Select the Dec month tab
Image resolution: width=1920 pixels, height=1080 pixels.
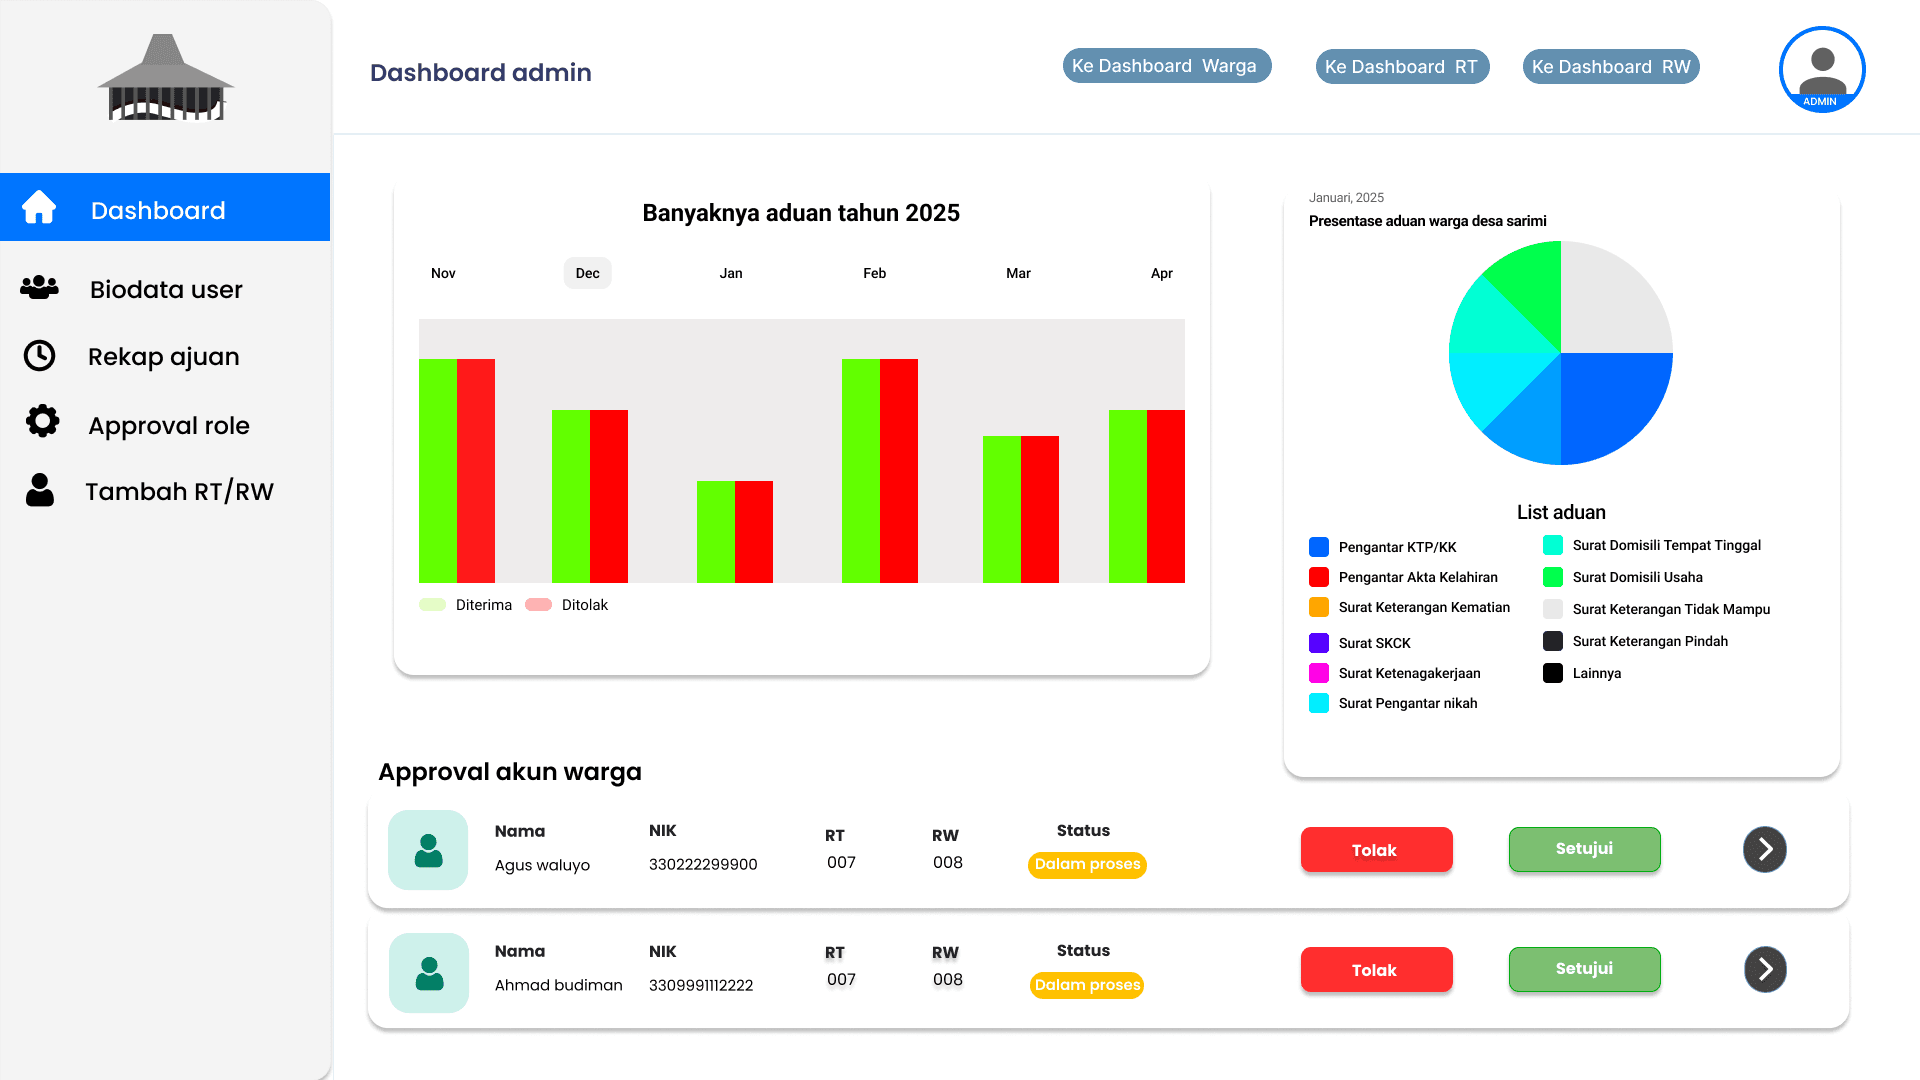pyautogui.click(x=587, y=273)
